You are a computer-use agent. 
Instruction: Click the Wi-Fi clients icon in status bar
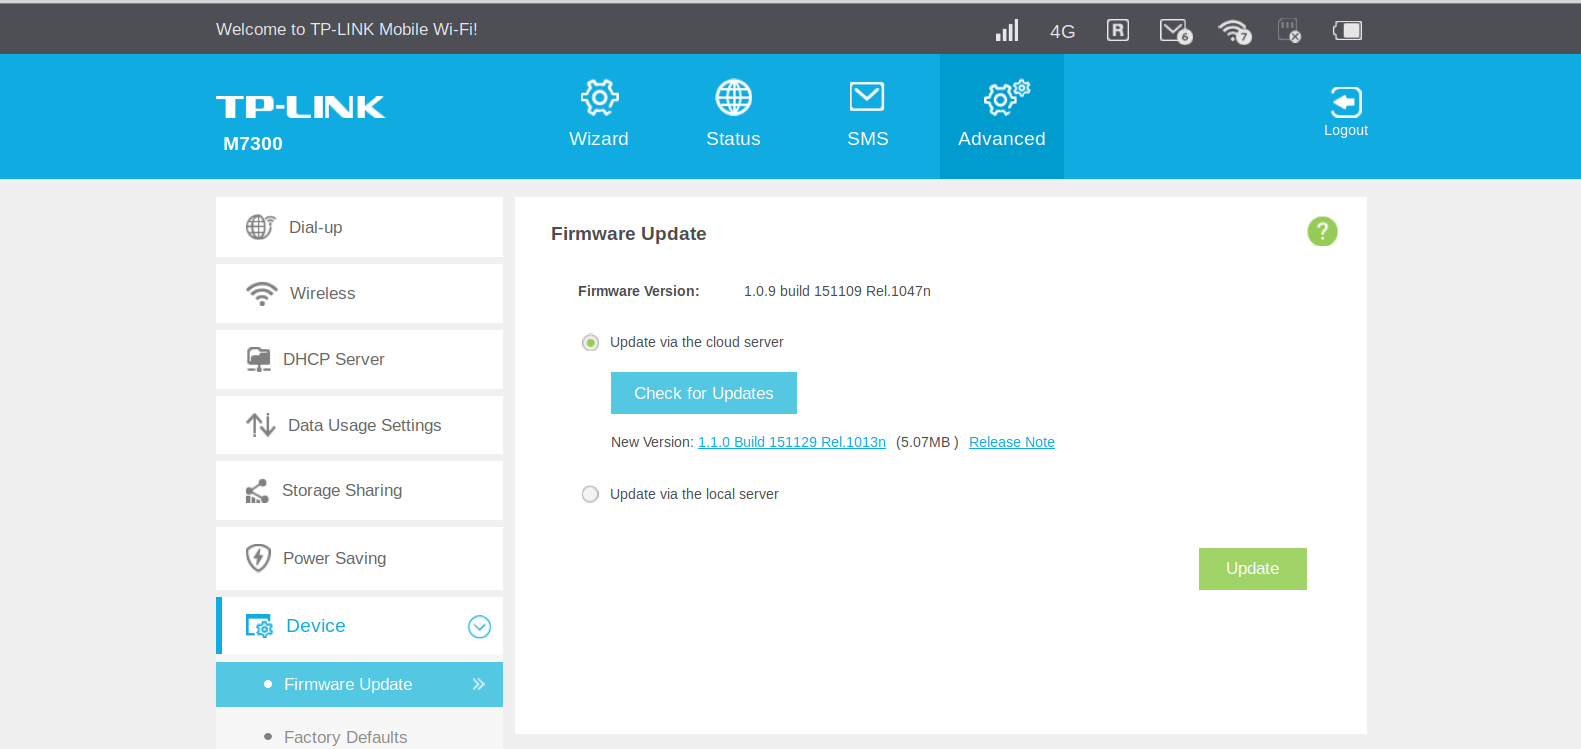click(1235, 32)
